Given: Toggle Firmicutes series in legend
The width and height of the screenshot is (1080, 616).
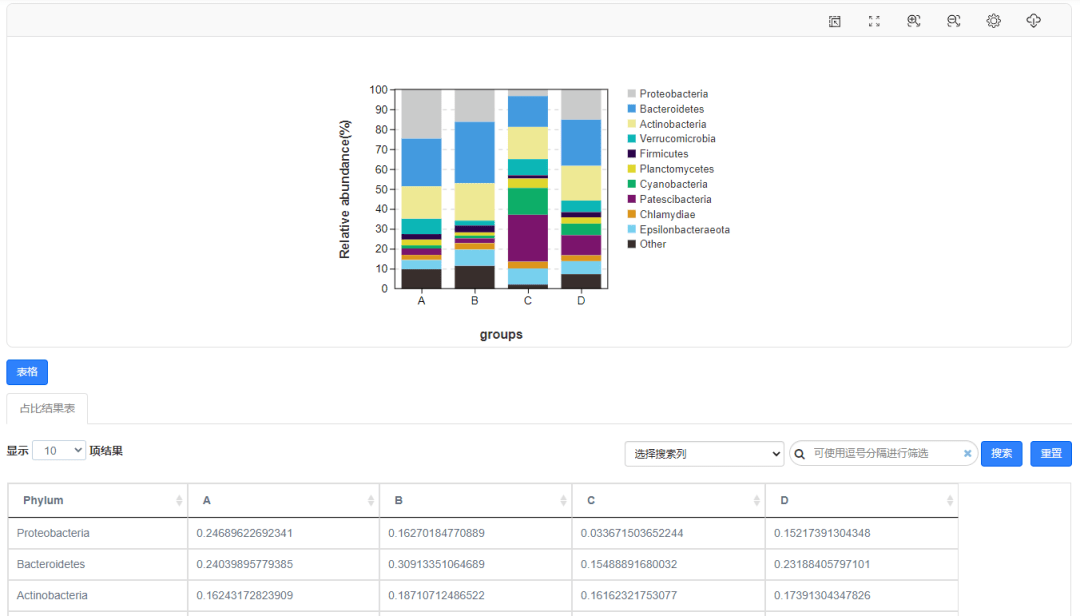Looking at the screenshot, I should click(663, 154).
